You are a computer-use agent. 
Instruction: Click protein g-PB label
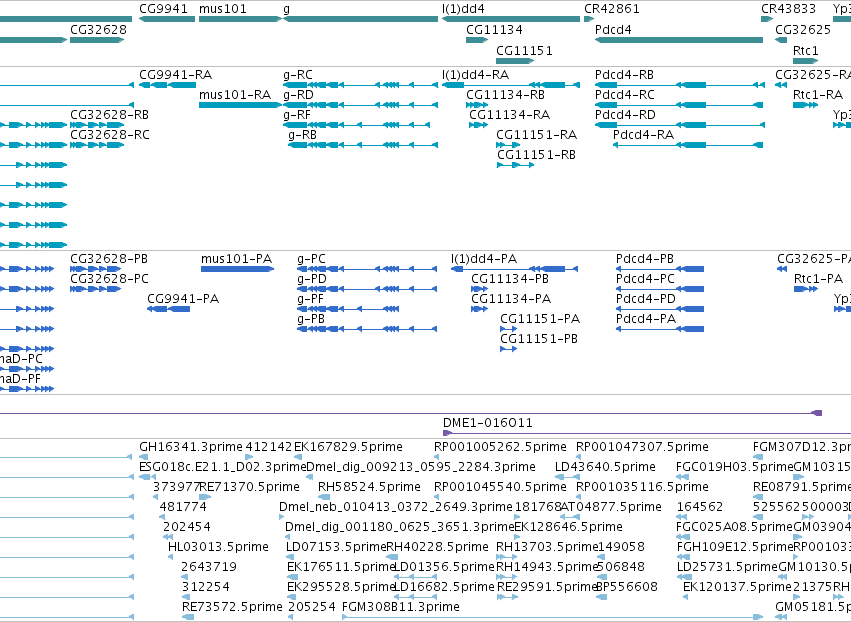click(x=311, y=319)
